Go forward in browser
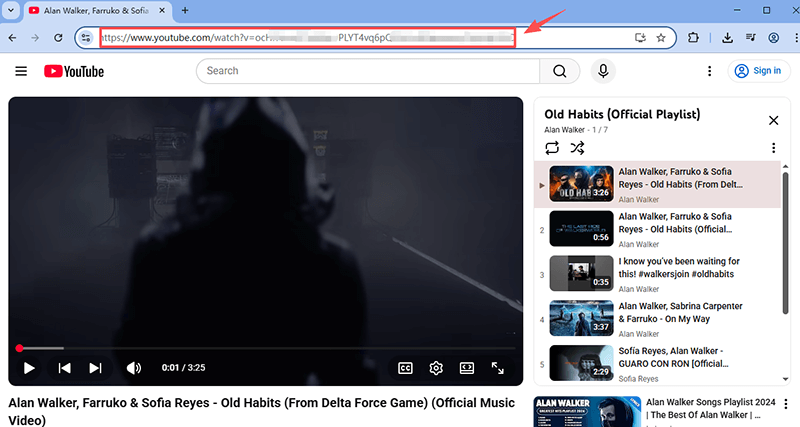Image resolution: width=800 pixels, height=427 pixels. pyautogui.click(x=35, y=38)
